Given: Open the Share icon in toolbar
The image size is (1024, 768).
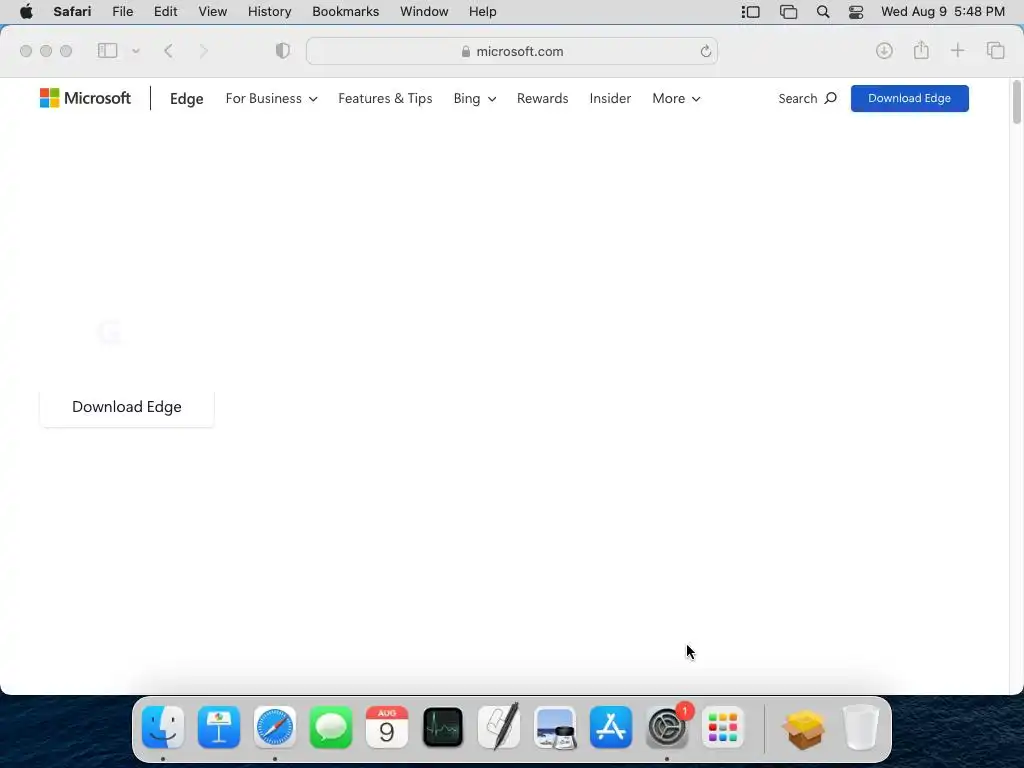Looking at the screenshot, I should (x=921, y=50).
